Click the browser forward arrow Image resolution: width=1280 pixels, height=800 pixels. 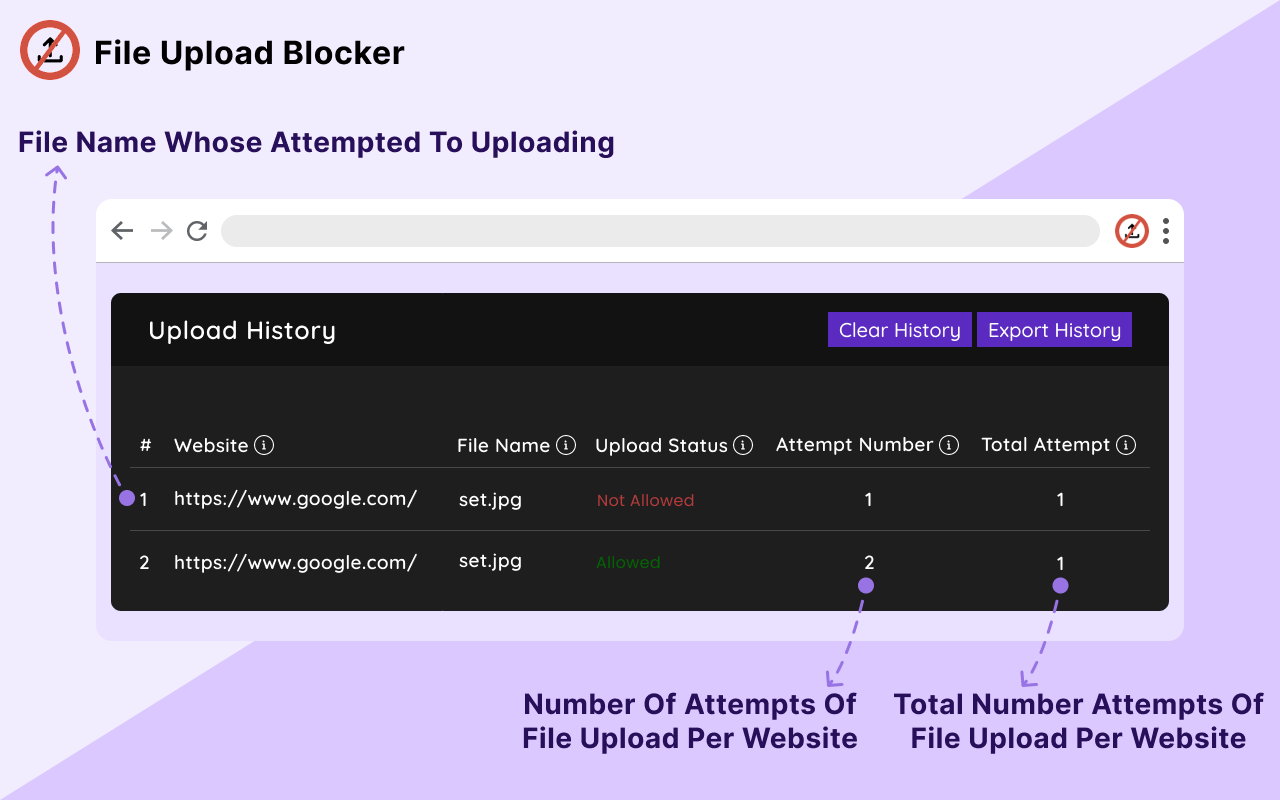pos(161,231)
